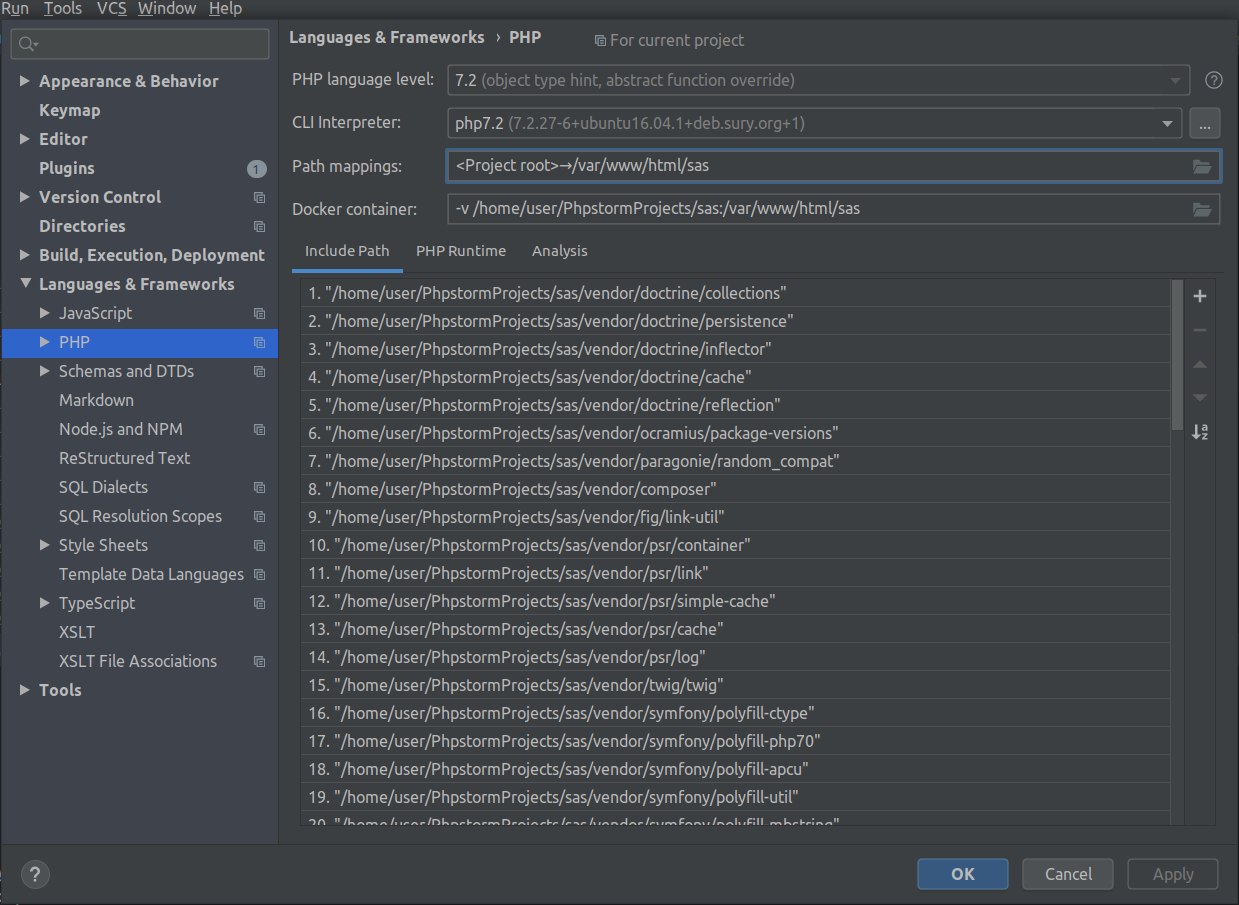Click the Apply button
Image resolution: width=1239 pixels, height=905 pixels.
(x=1173, y=873)
